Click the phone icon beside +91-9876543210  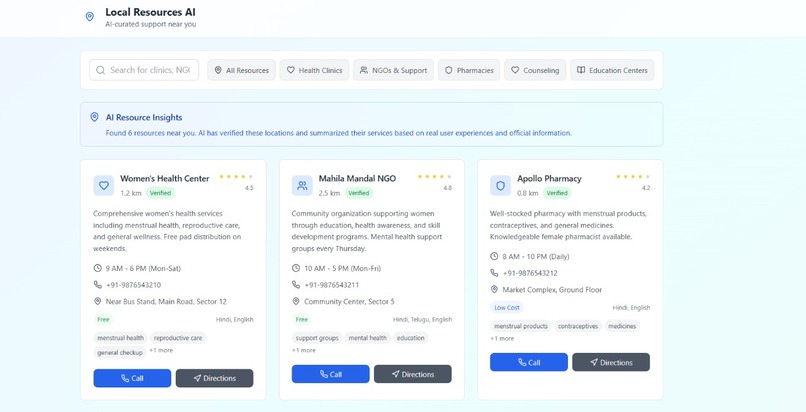[98, 285]
